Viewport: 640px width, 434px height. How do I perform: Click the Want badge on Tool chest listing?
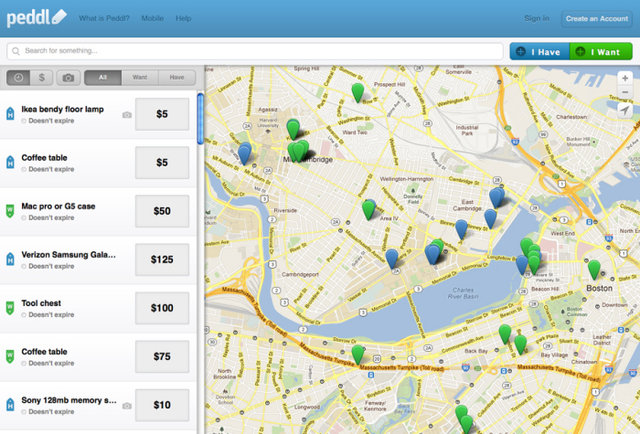tap(10, 308)
